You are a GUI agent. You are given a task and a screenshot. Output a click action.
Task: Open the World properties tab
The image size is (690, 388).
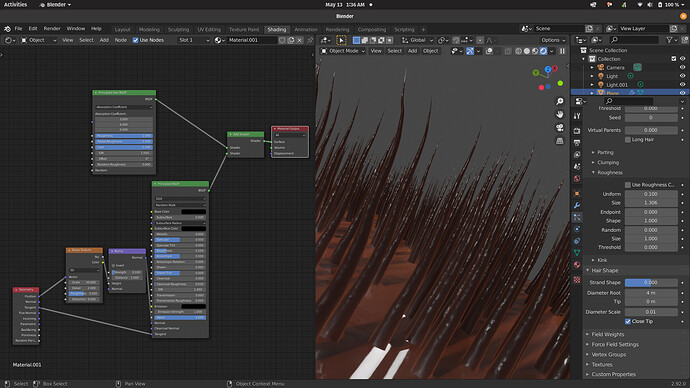[577, 178]
